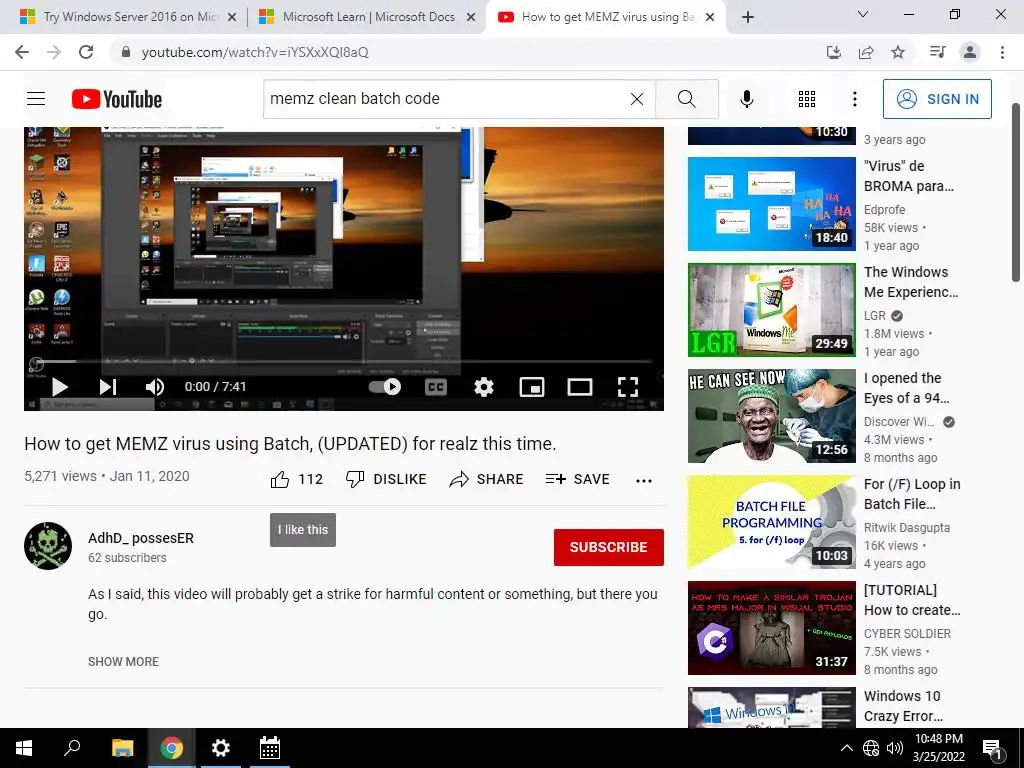This screenshot has width=1024, height=768.
Task: Save the video to a playlist
Action: (x=578, y=479)
